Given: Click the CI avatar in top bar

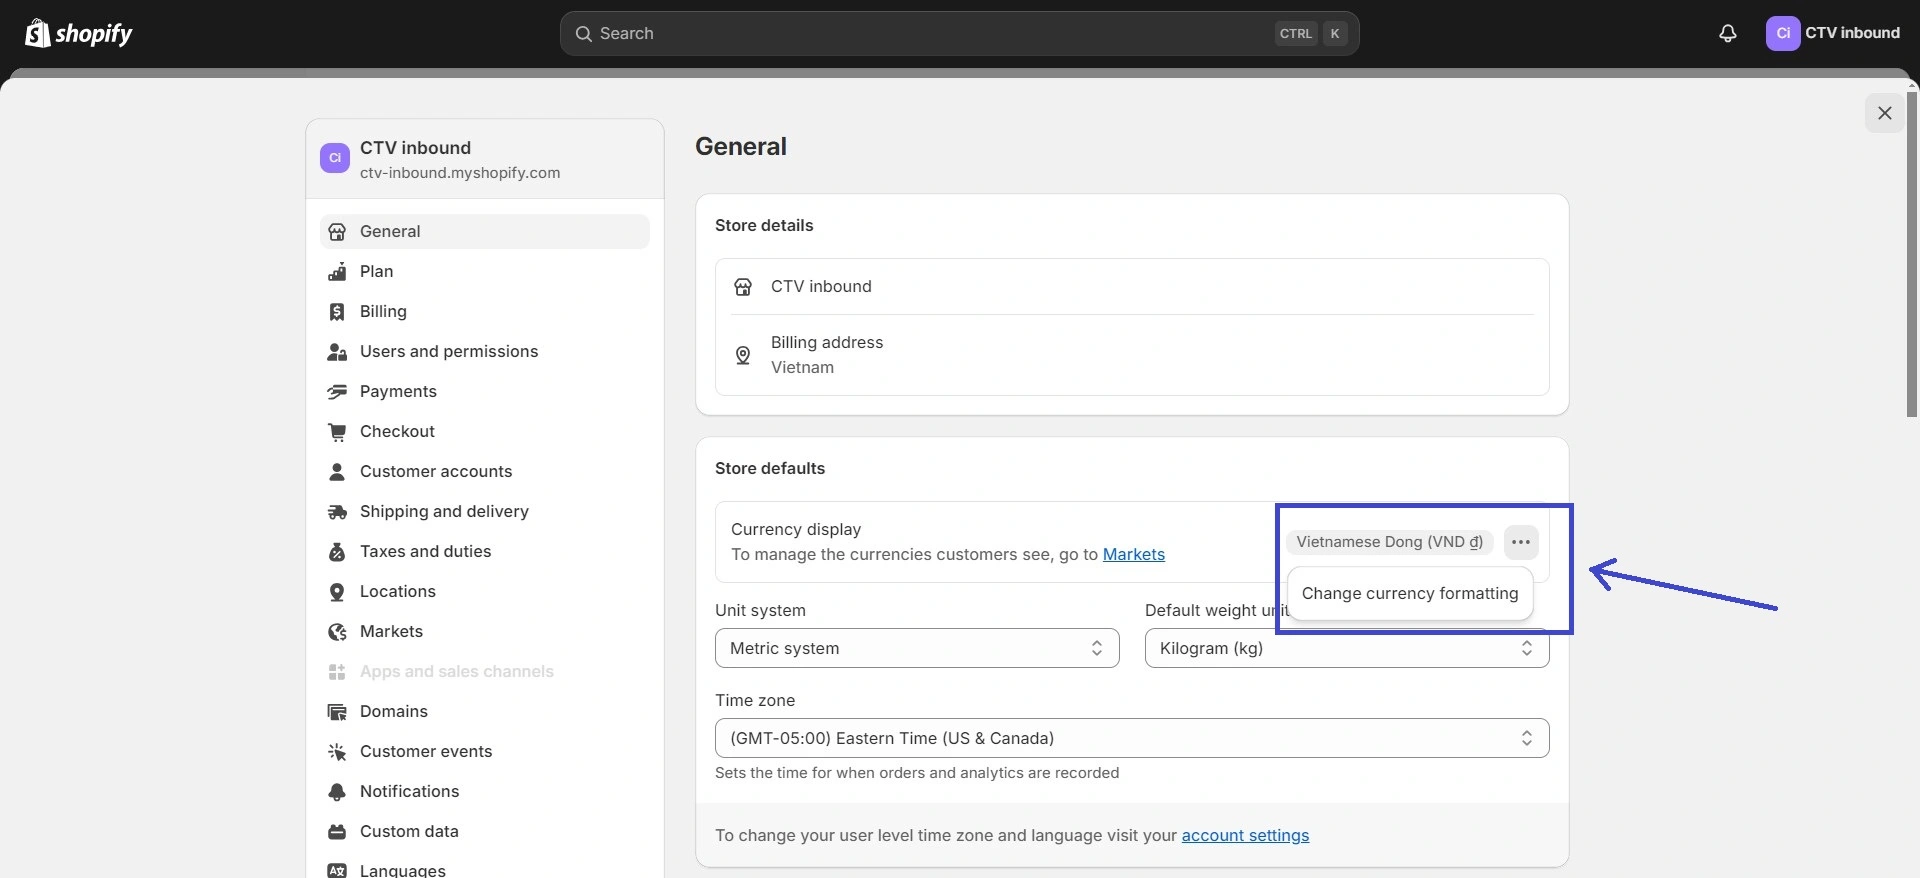Looking at the screenshot, I should point(1782,33).
